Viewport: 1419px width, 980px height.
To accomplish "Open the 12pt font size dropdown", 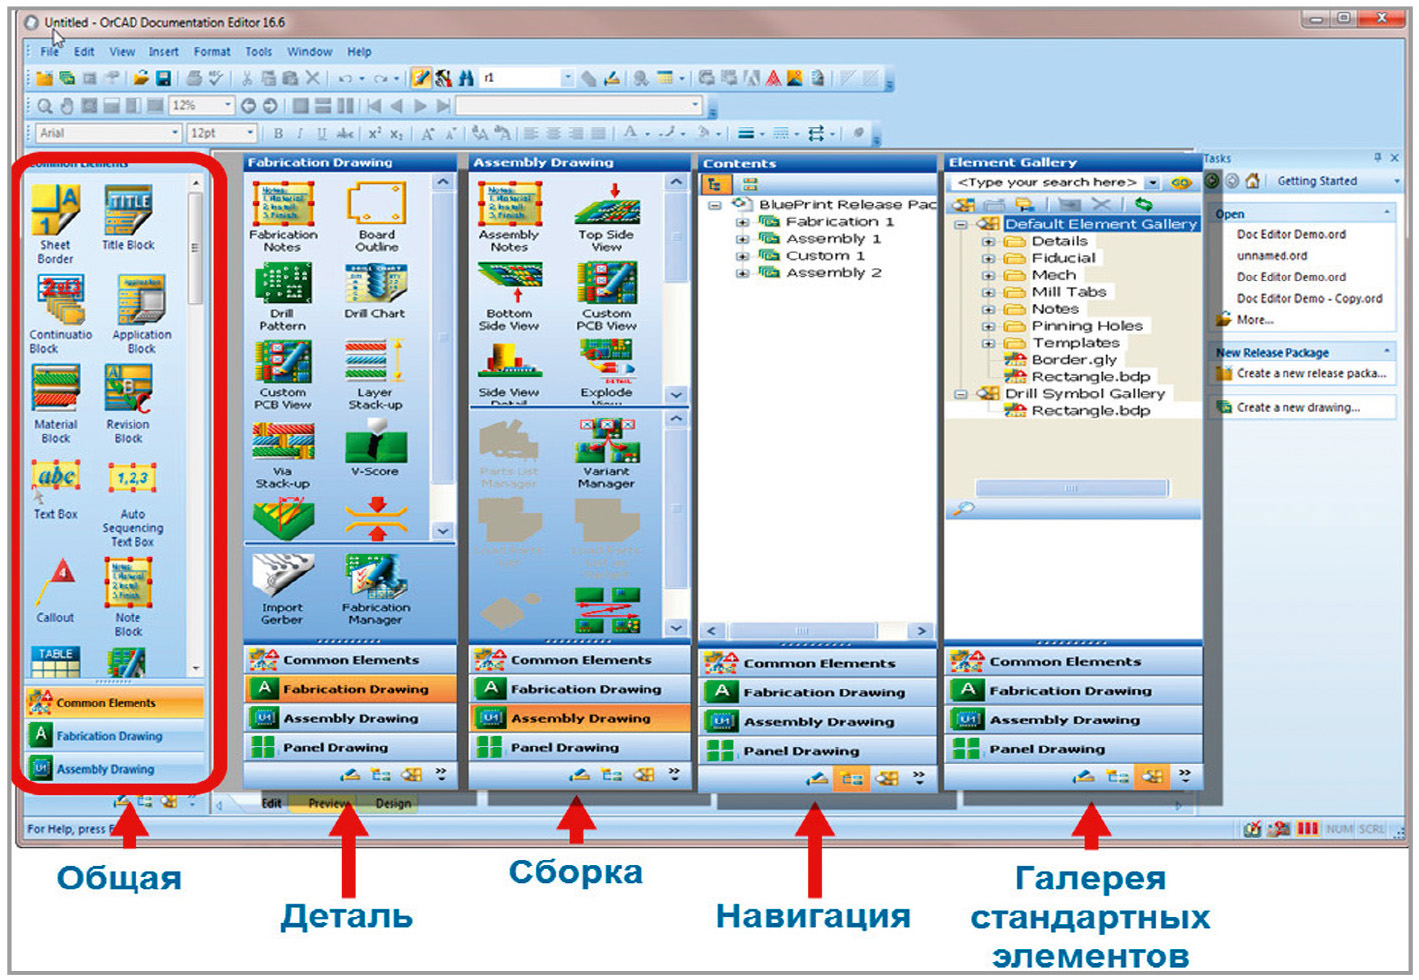I will click(251, 133).
